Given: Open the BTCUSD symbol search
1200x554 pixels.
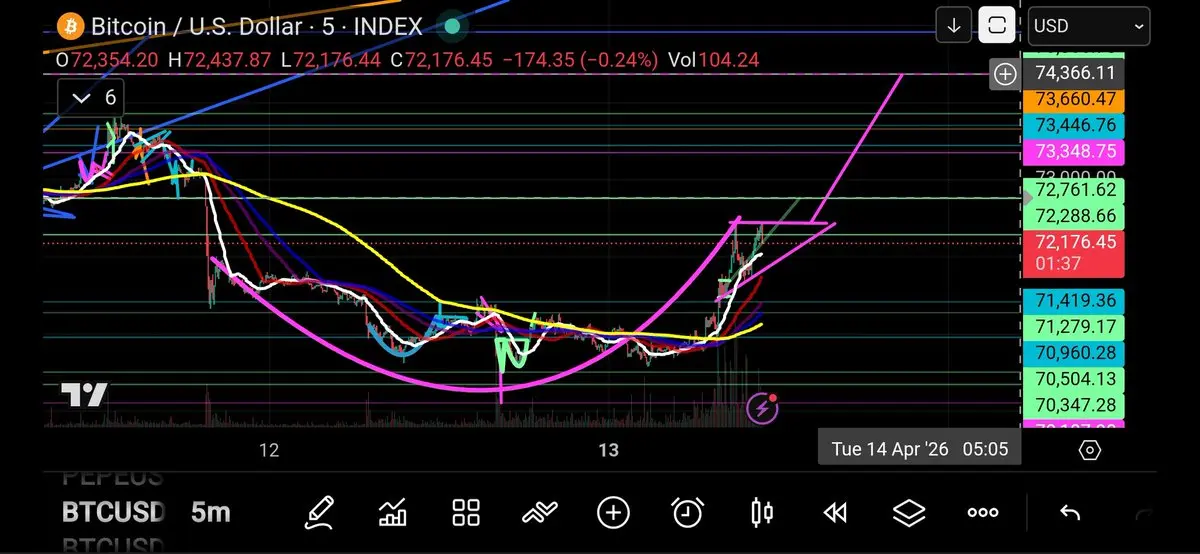Looking at the screenshot, I should (113, 513).
